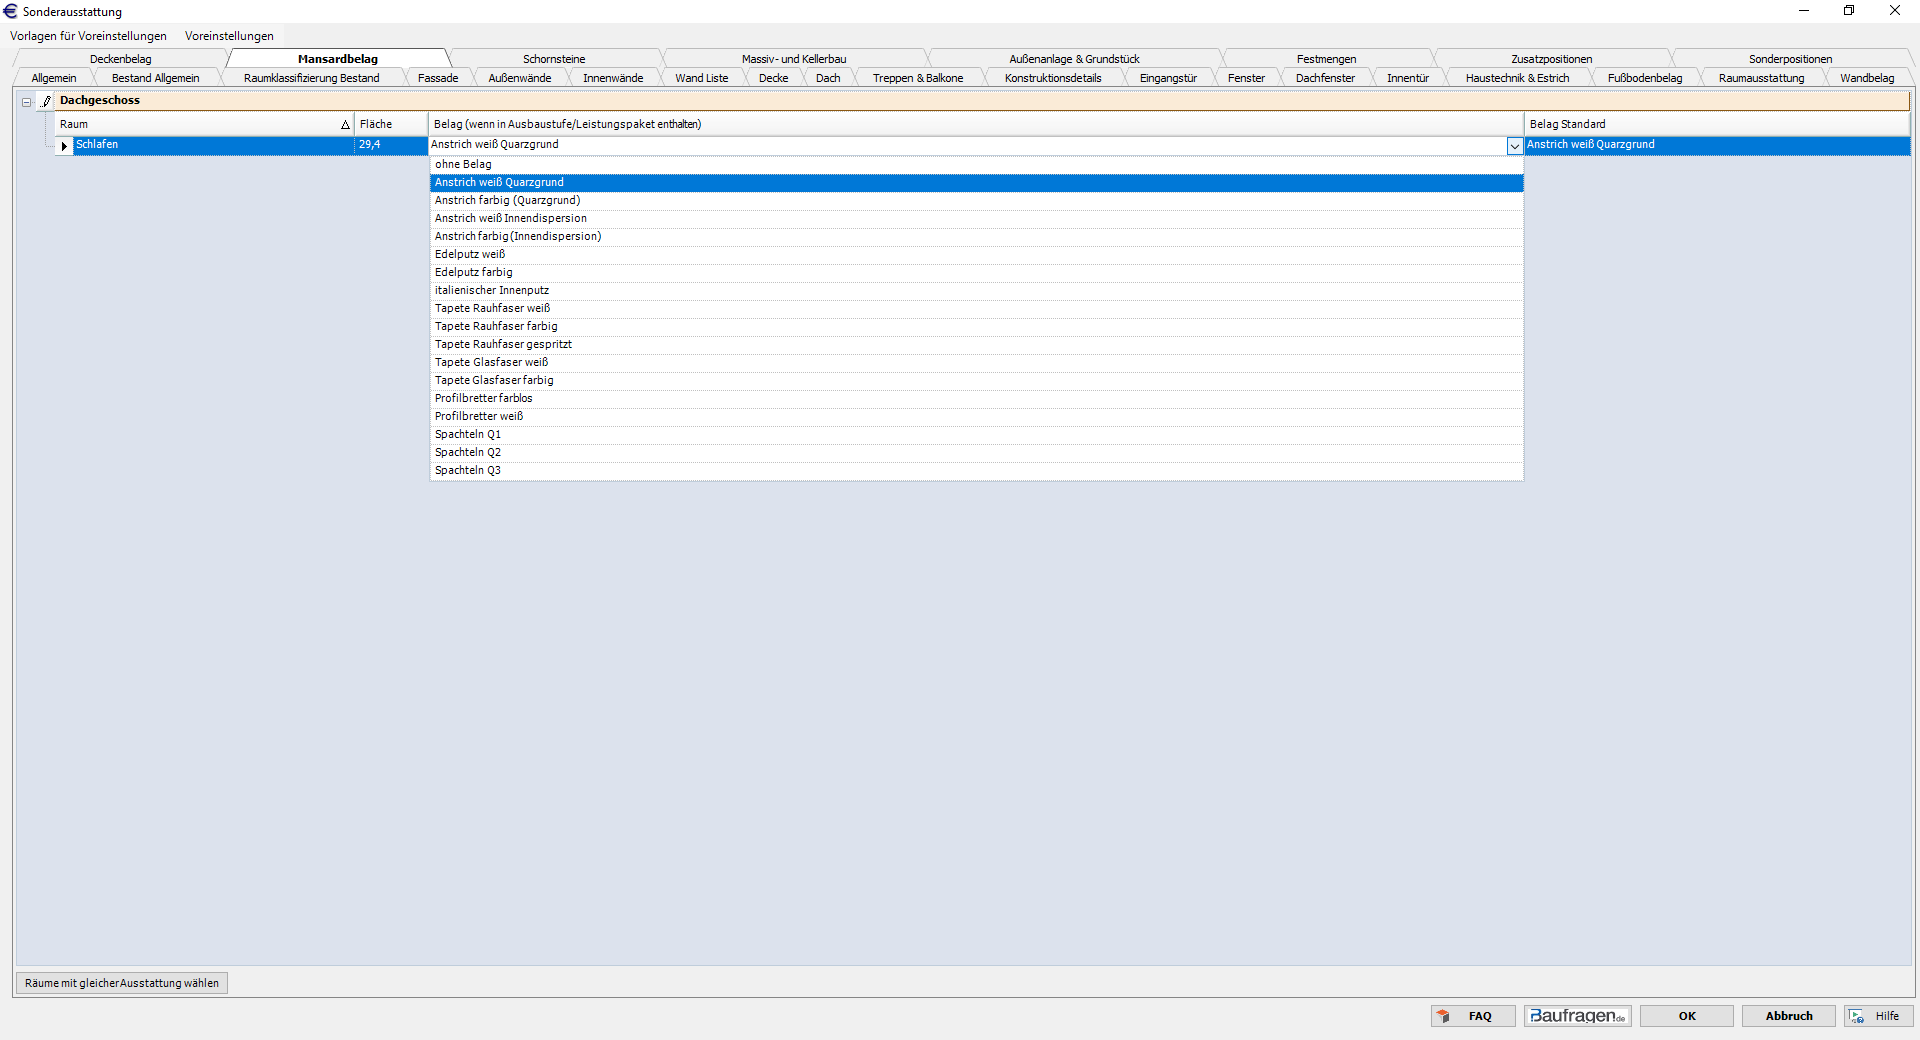Choose 'Tapete Rauhfaser weiß' from the list
Viewport: 1920px width, 1040px height.
tap(492, 309)
